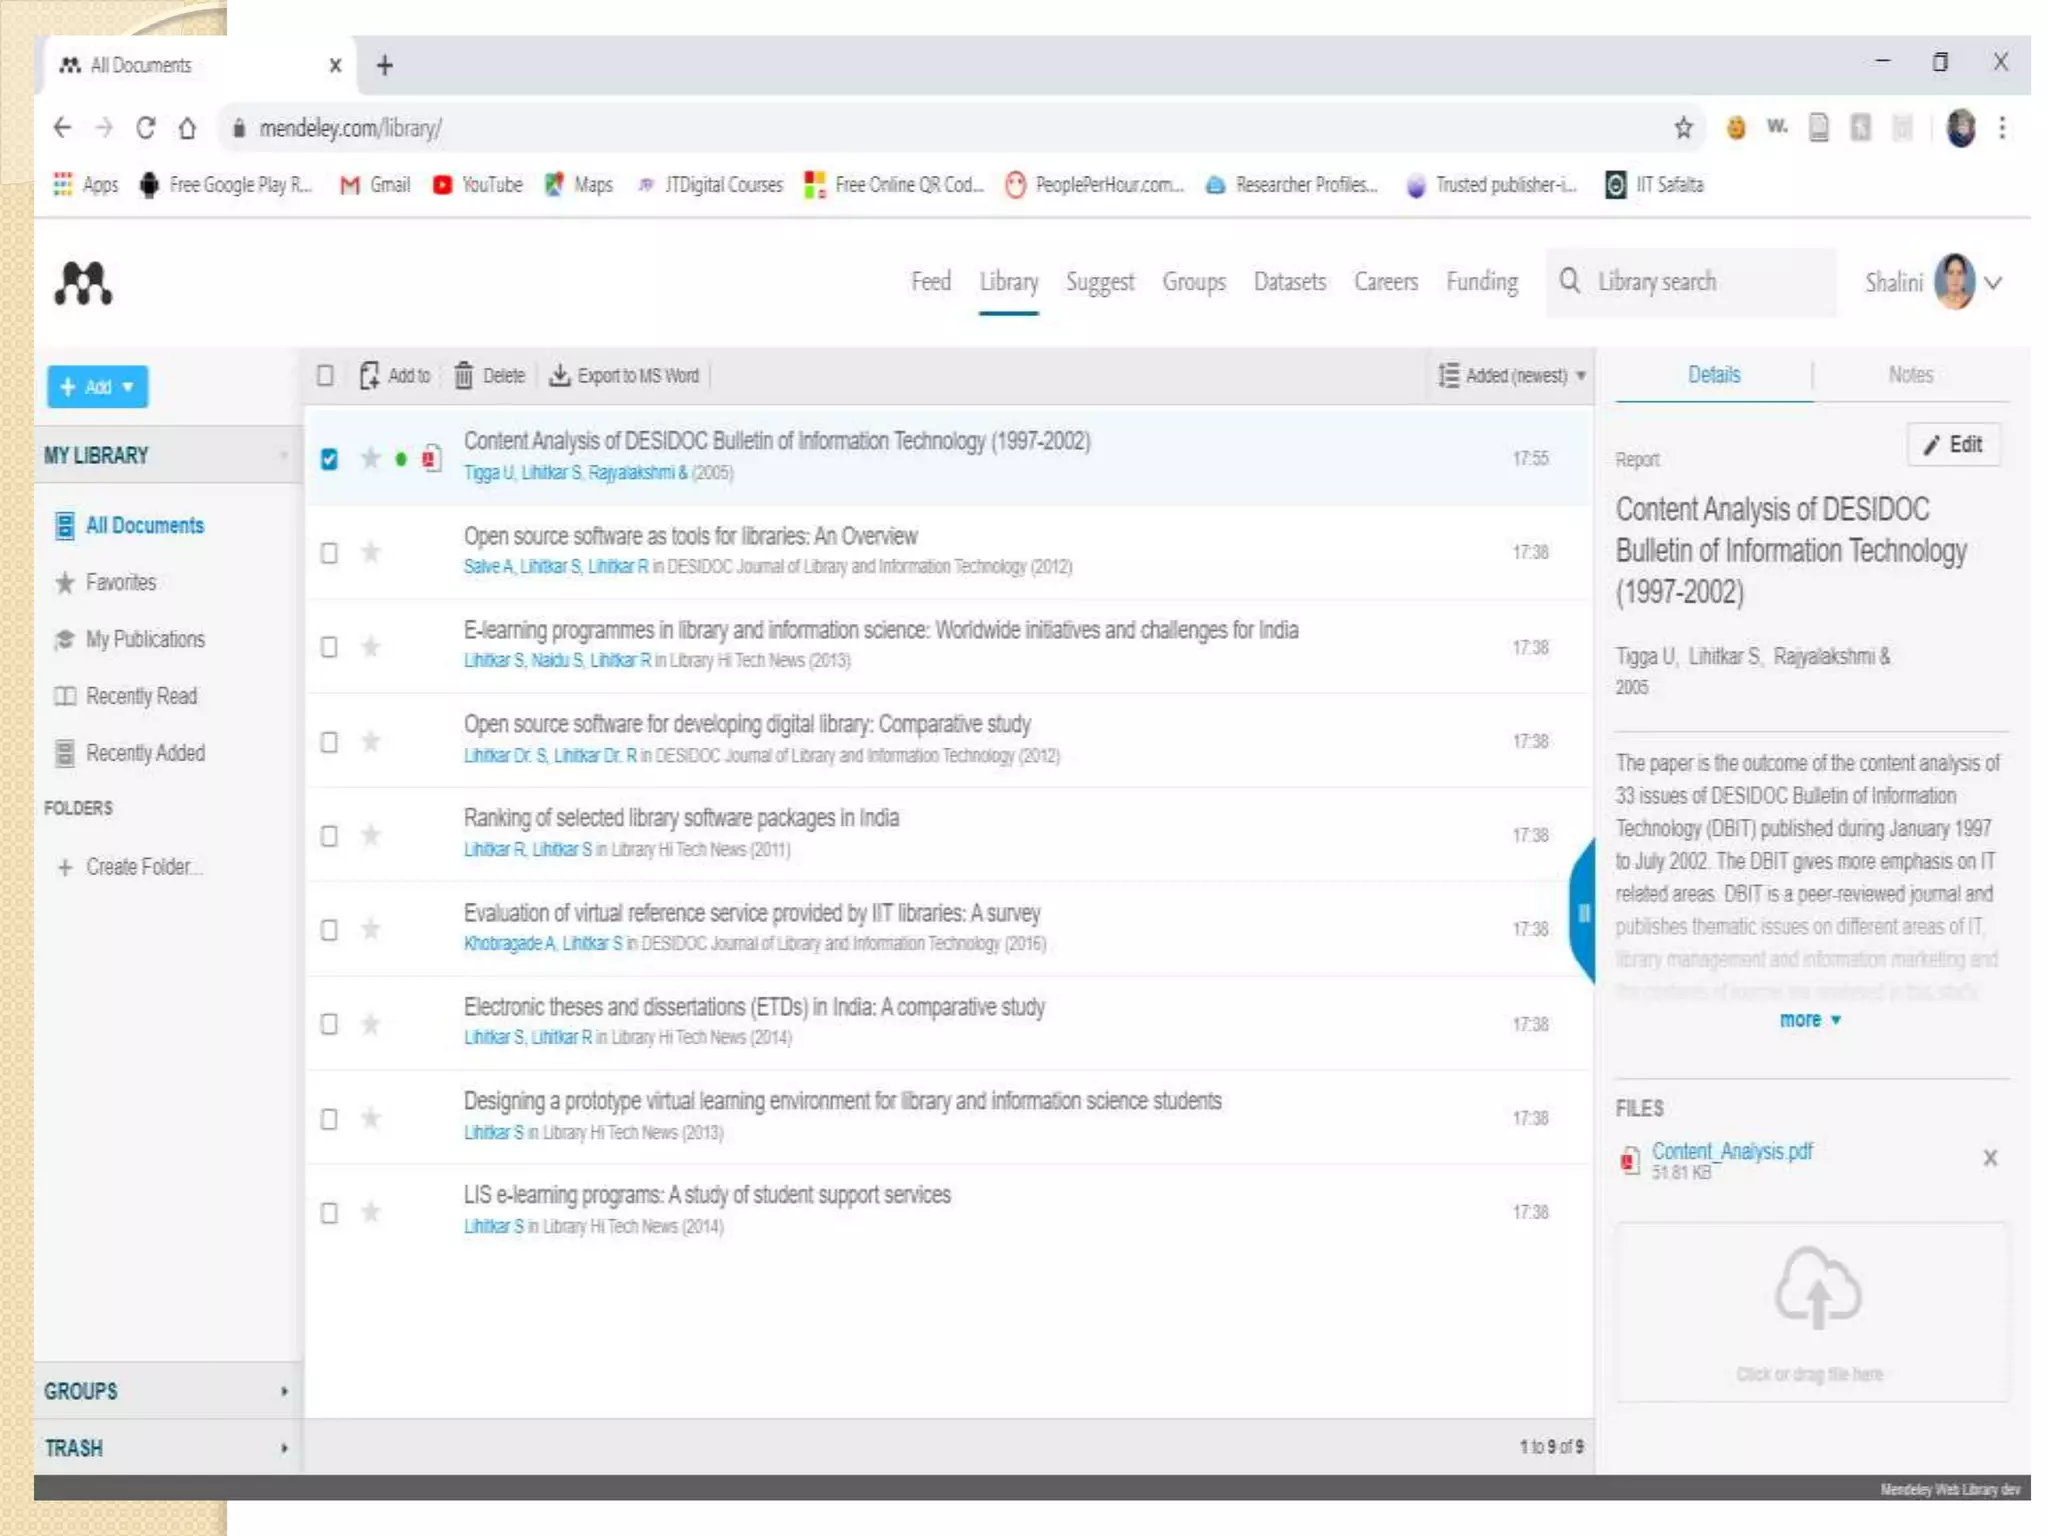Screen dimensions: 2048x1536
Task: Click the Delete trash icon in toolbar
Action: [463, 376]
